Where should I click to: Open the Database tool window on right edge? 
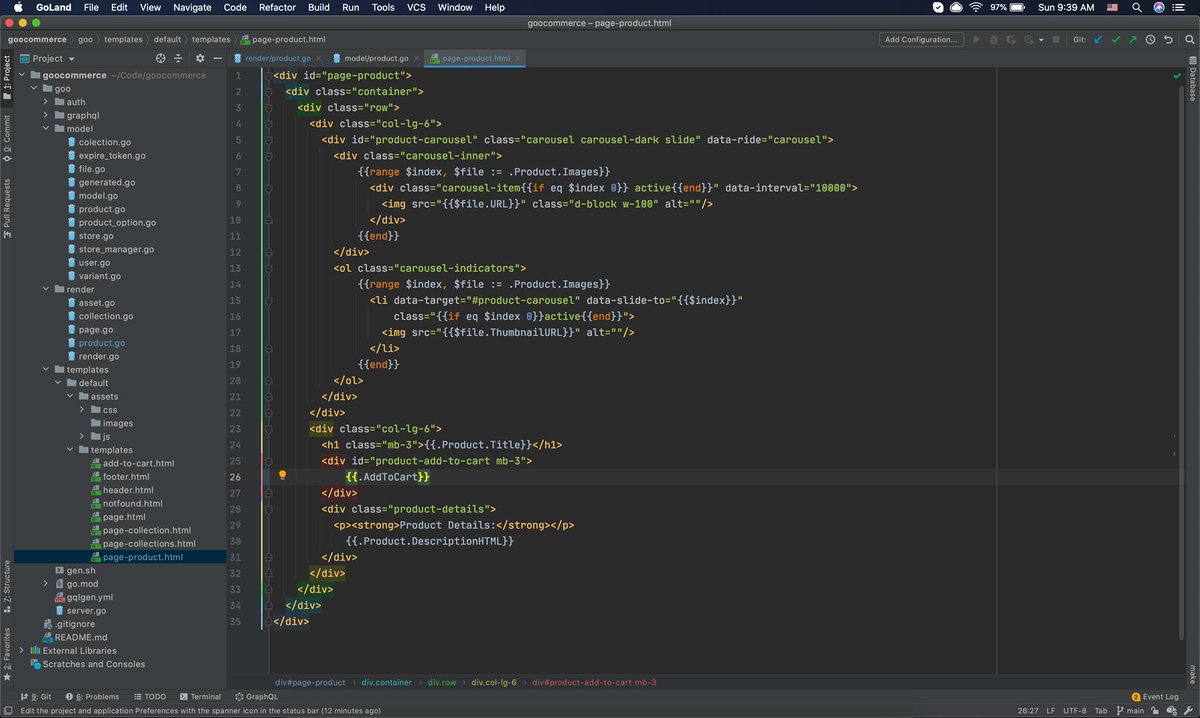coord(1192,79)
